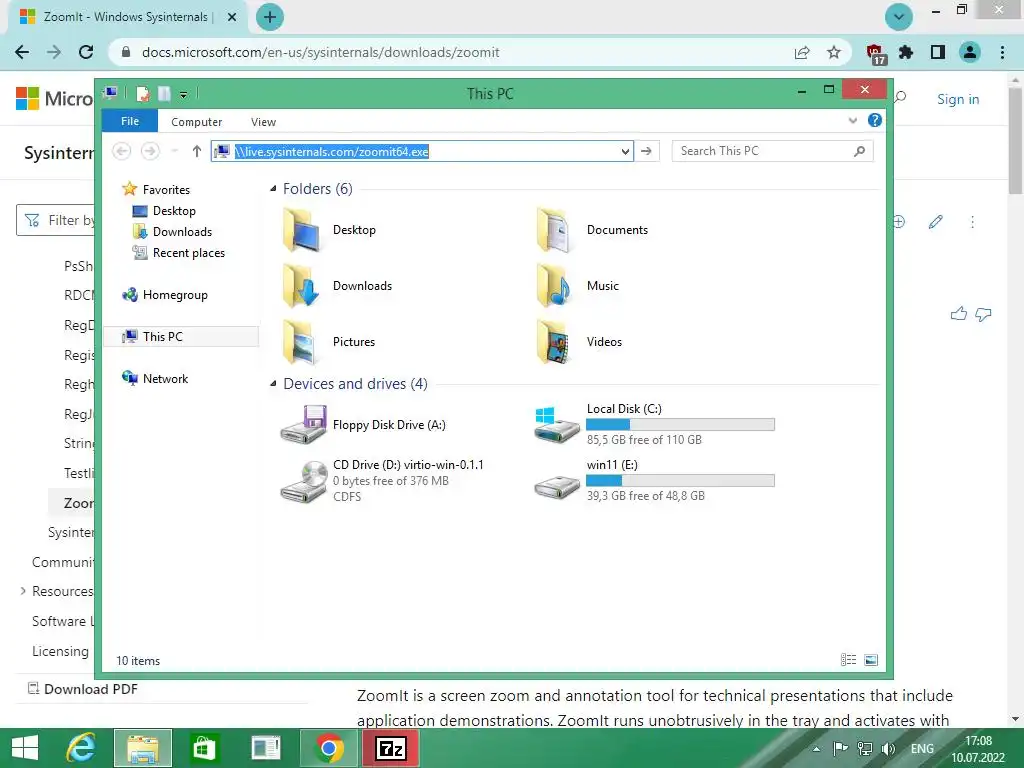1024x768 pixels.
Task: Open Chrome extensions puzzle icon
Action: (906, 52)
